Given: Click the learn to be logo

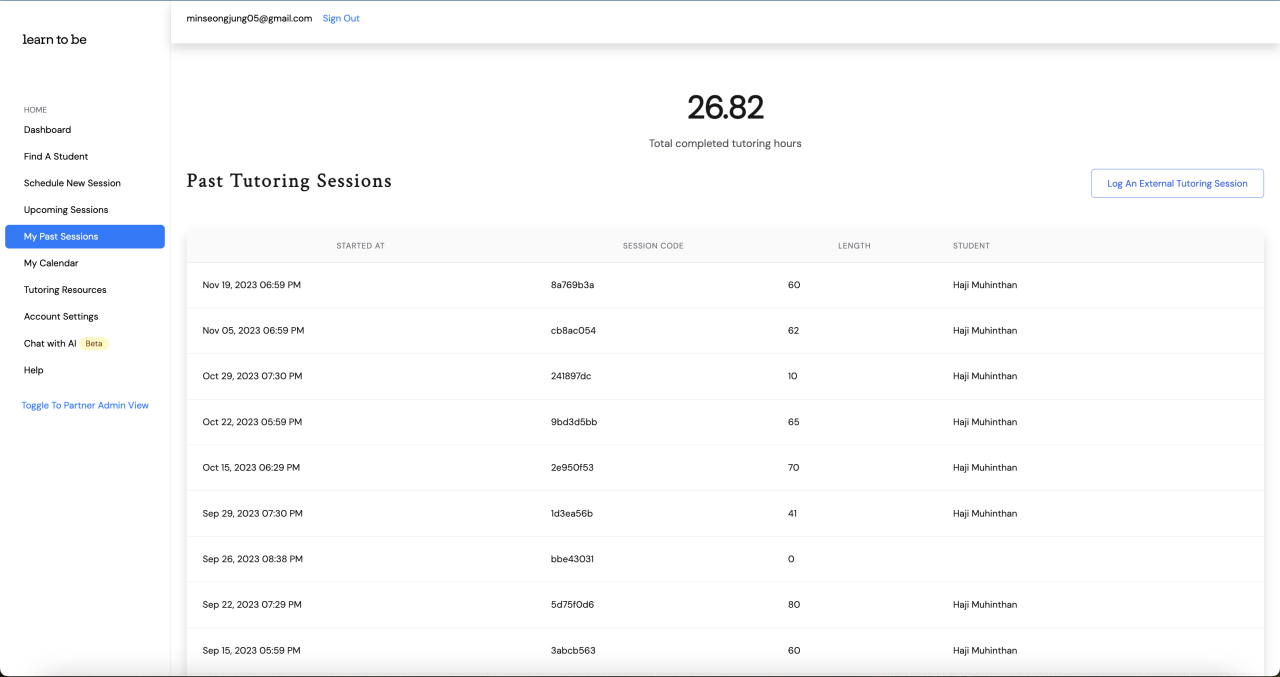Looking at the screenshot, I should point(54,40).
